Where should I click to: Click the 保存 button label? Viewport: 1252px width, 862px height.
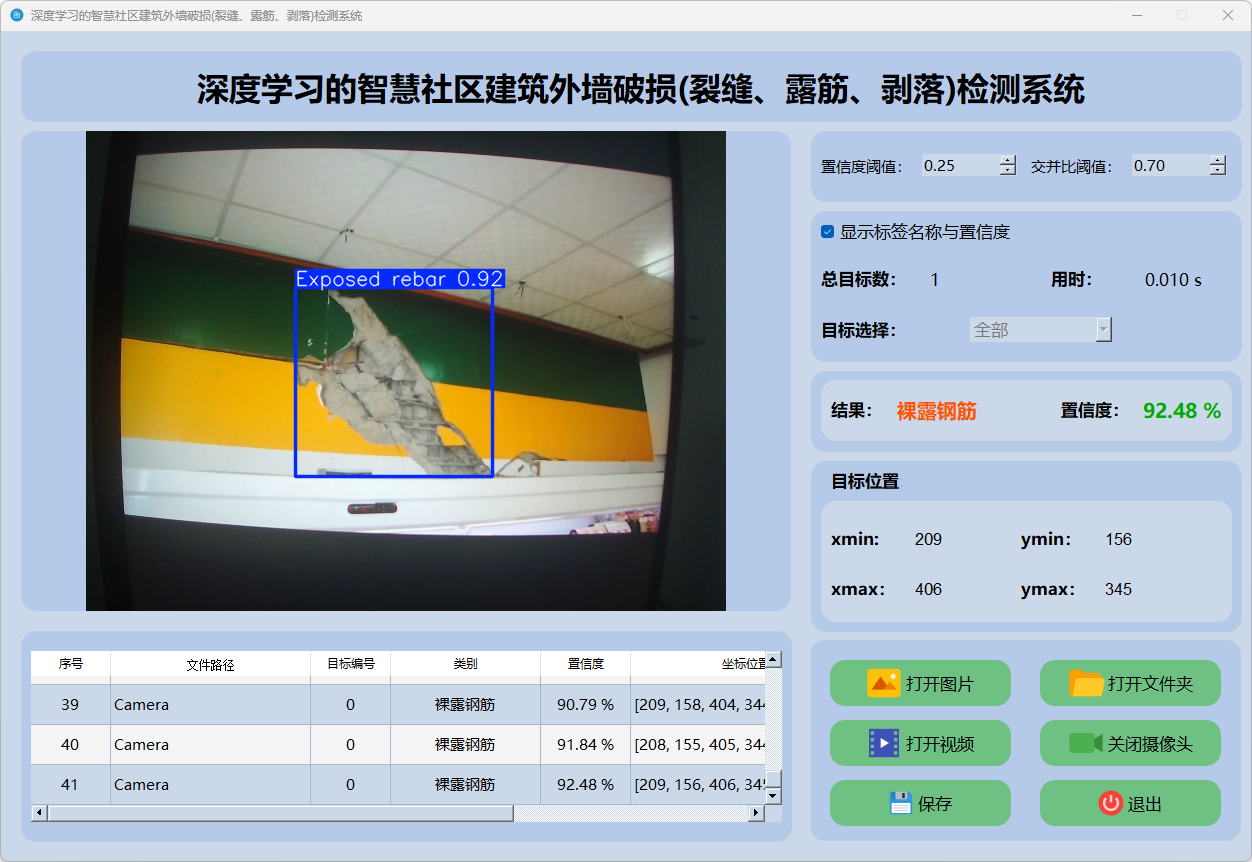pos(935,804)
